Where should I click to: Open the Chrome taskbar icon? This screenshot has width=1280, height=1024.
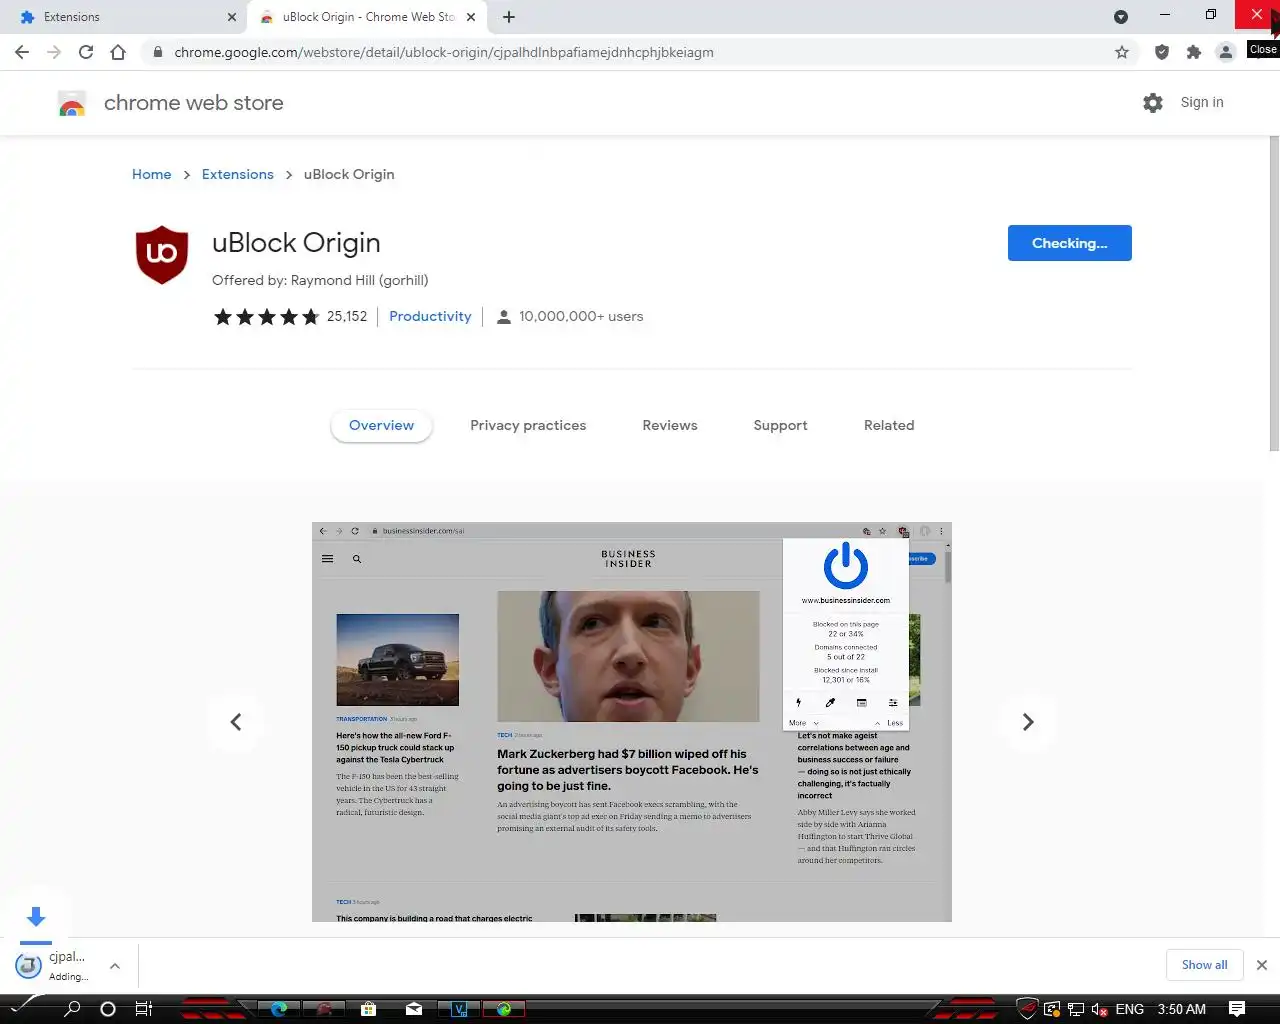504,1009
